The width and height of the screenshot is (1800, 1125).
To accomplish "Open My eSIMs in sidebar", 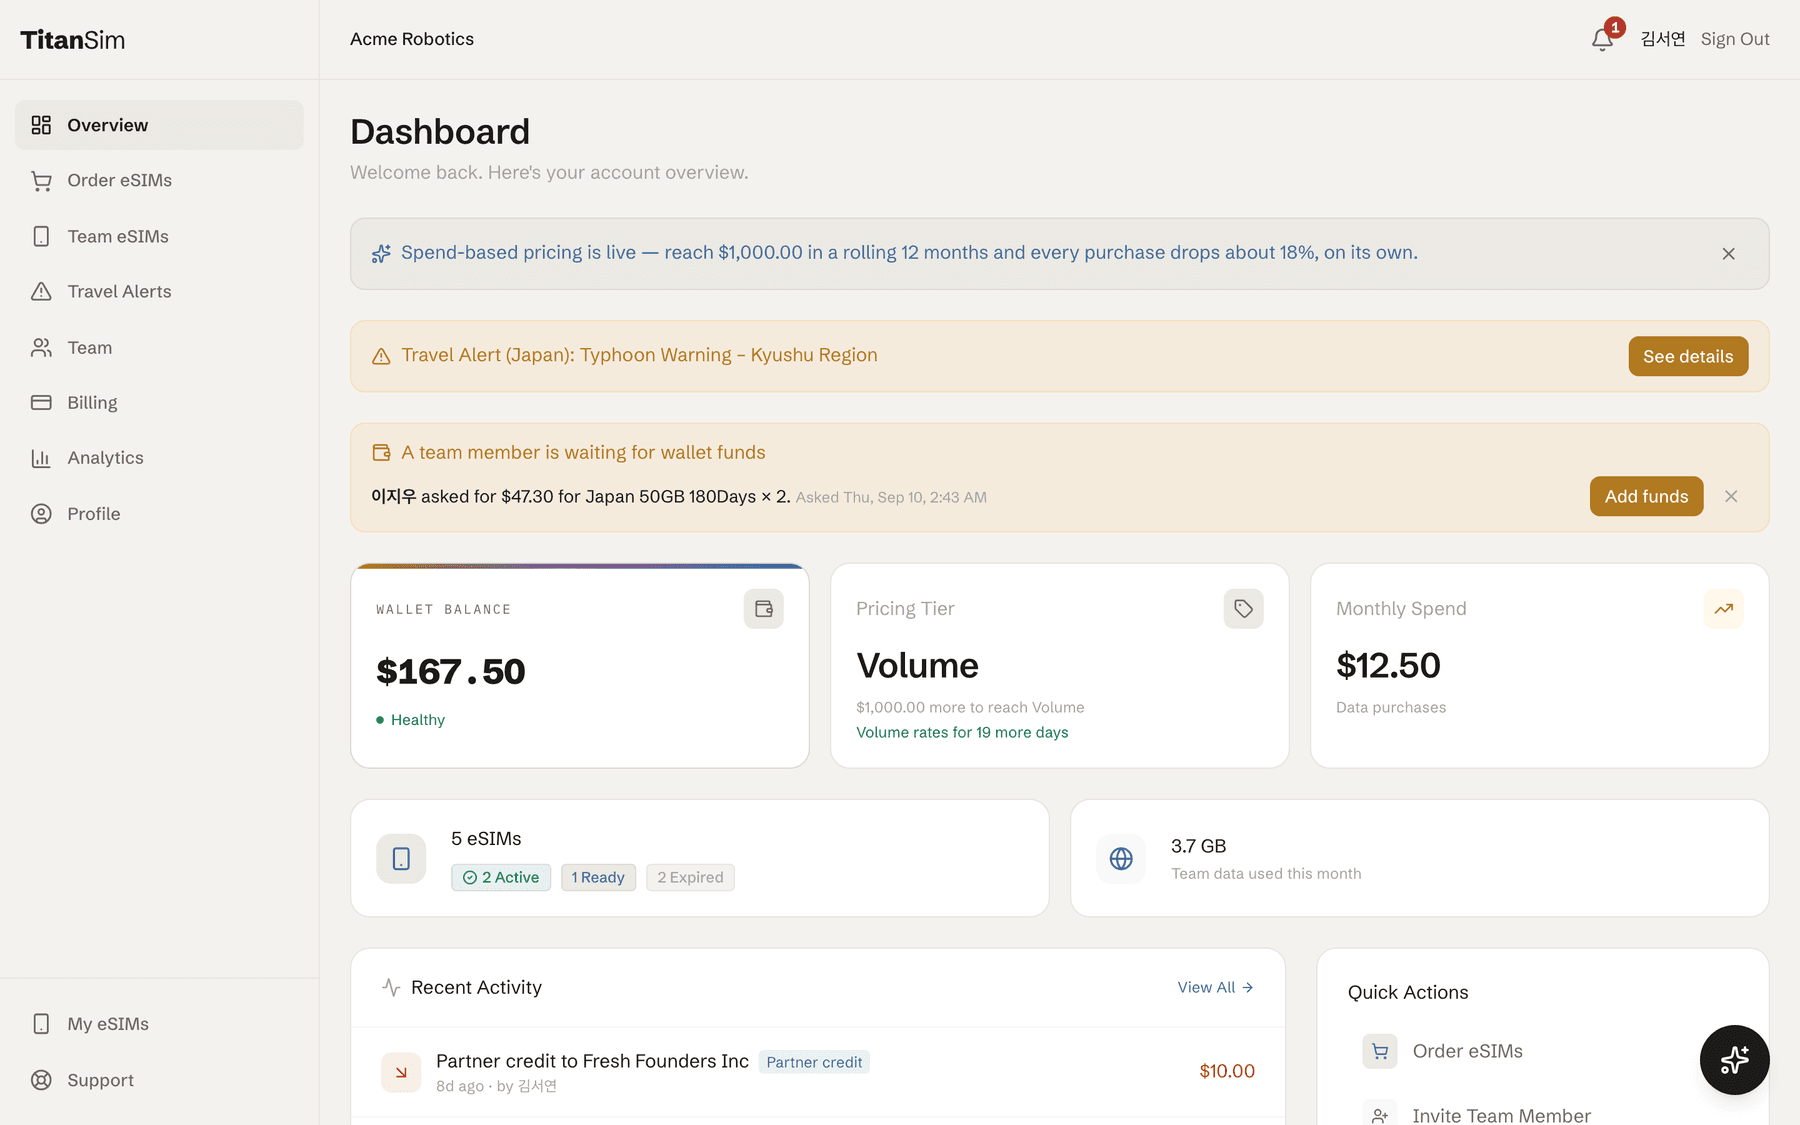I will (159, 1024).
